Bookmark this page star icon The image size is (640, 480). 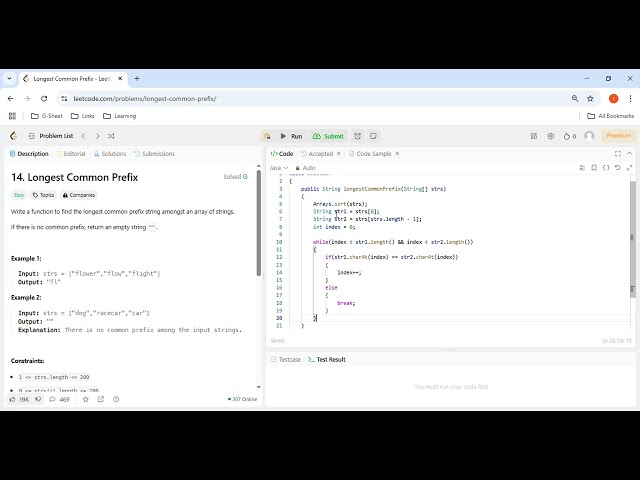click(x=590, y=98)
